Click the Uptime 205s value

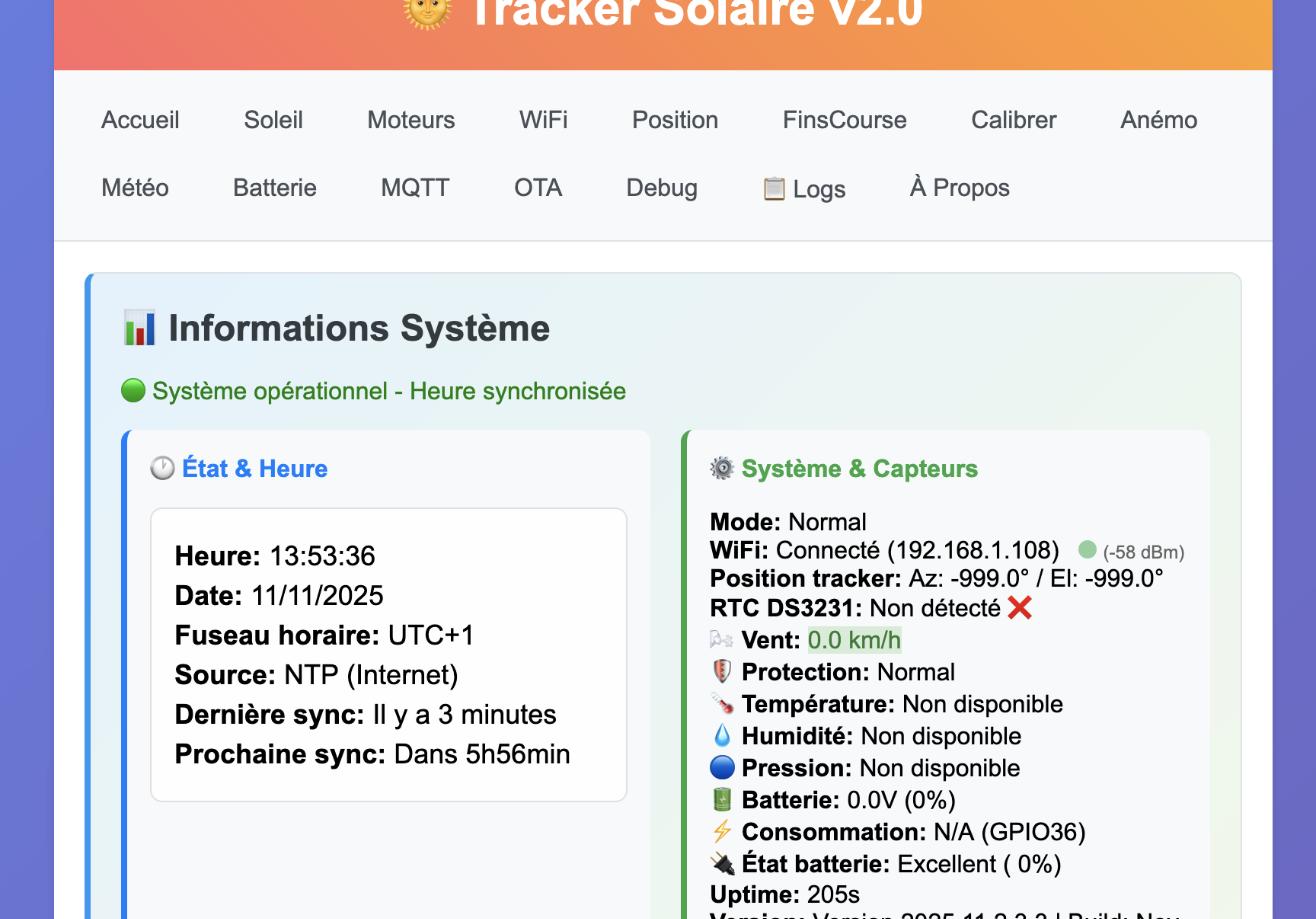click(833, 894)
